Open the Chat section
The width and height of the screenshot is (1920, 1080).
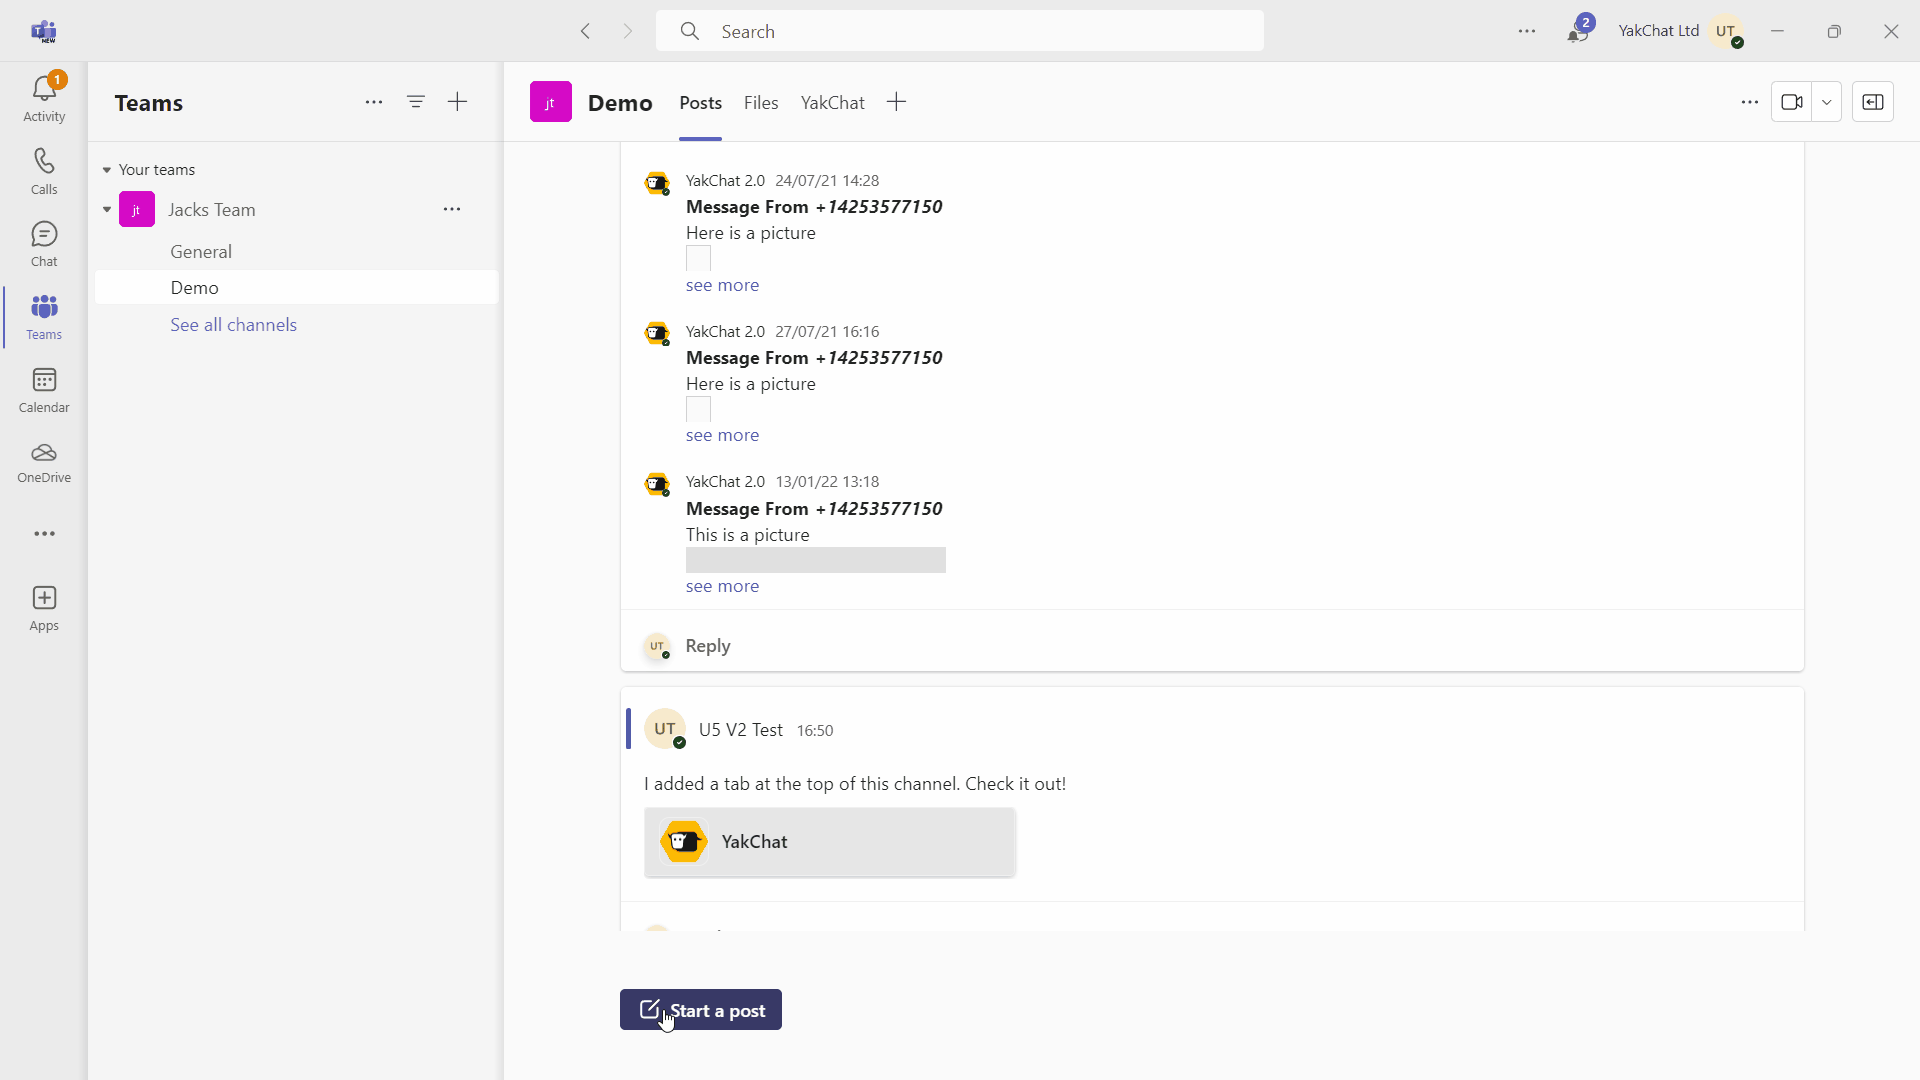coord(44,244)
